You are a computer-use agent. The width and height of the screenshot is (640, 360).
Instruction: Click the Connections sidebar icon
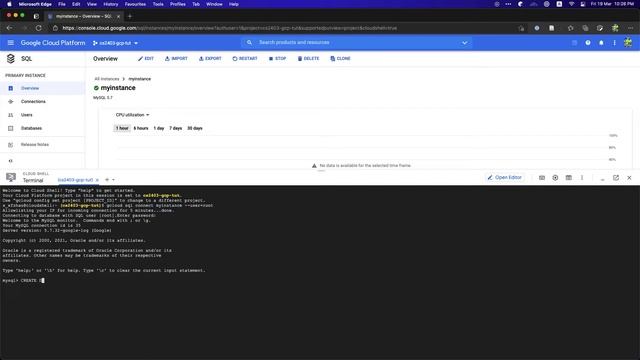11,102
